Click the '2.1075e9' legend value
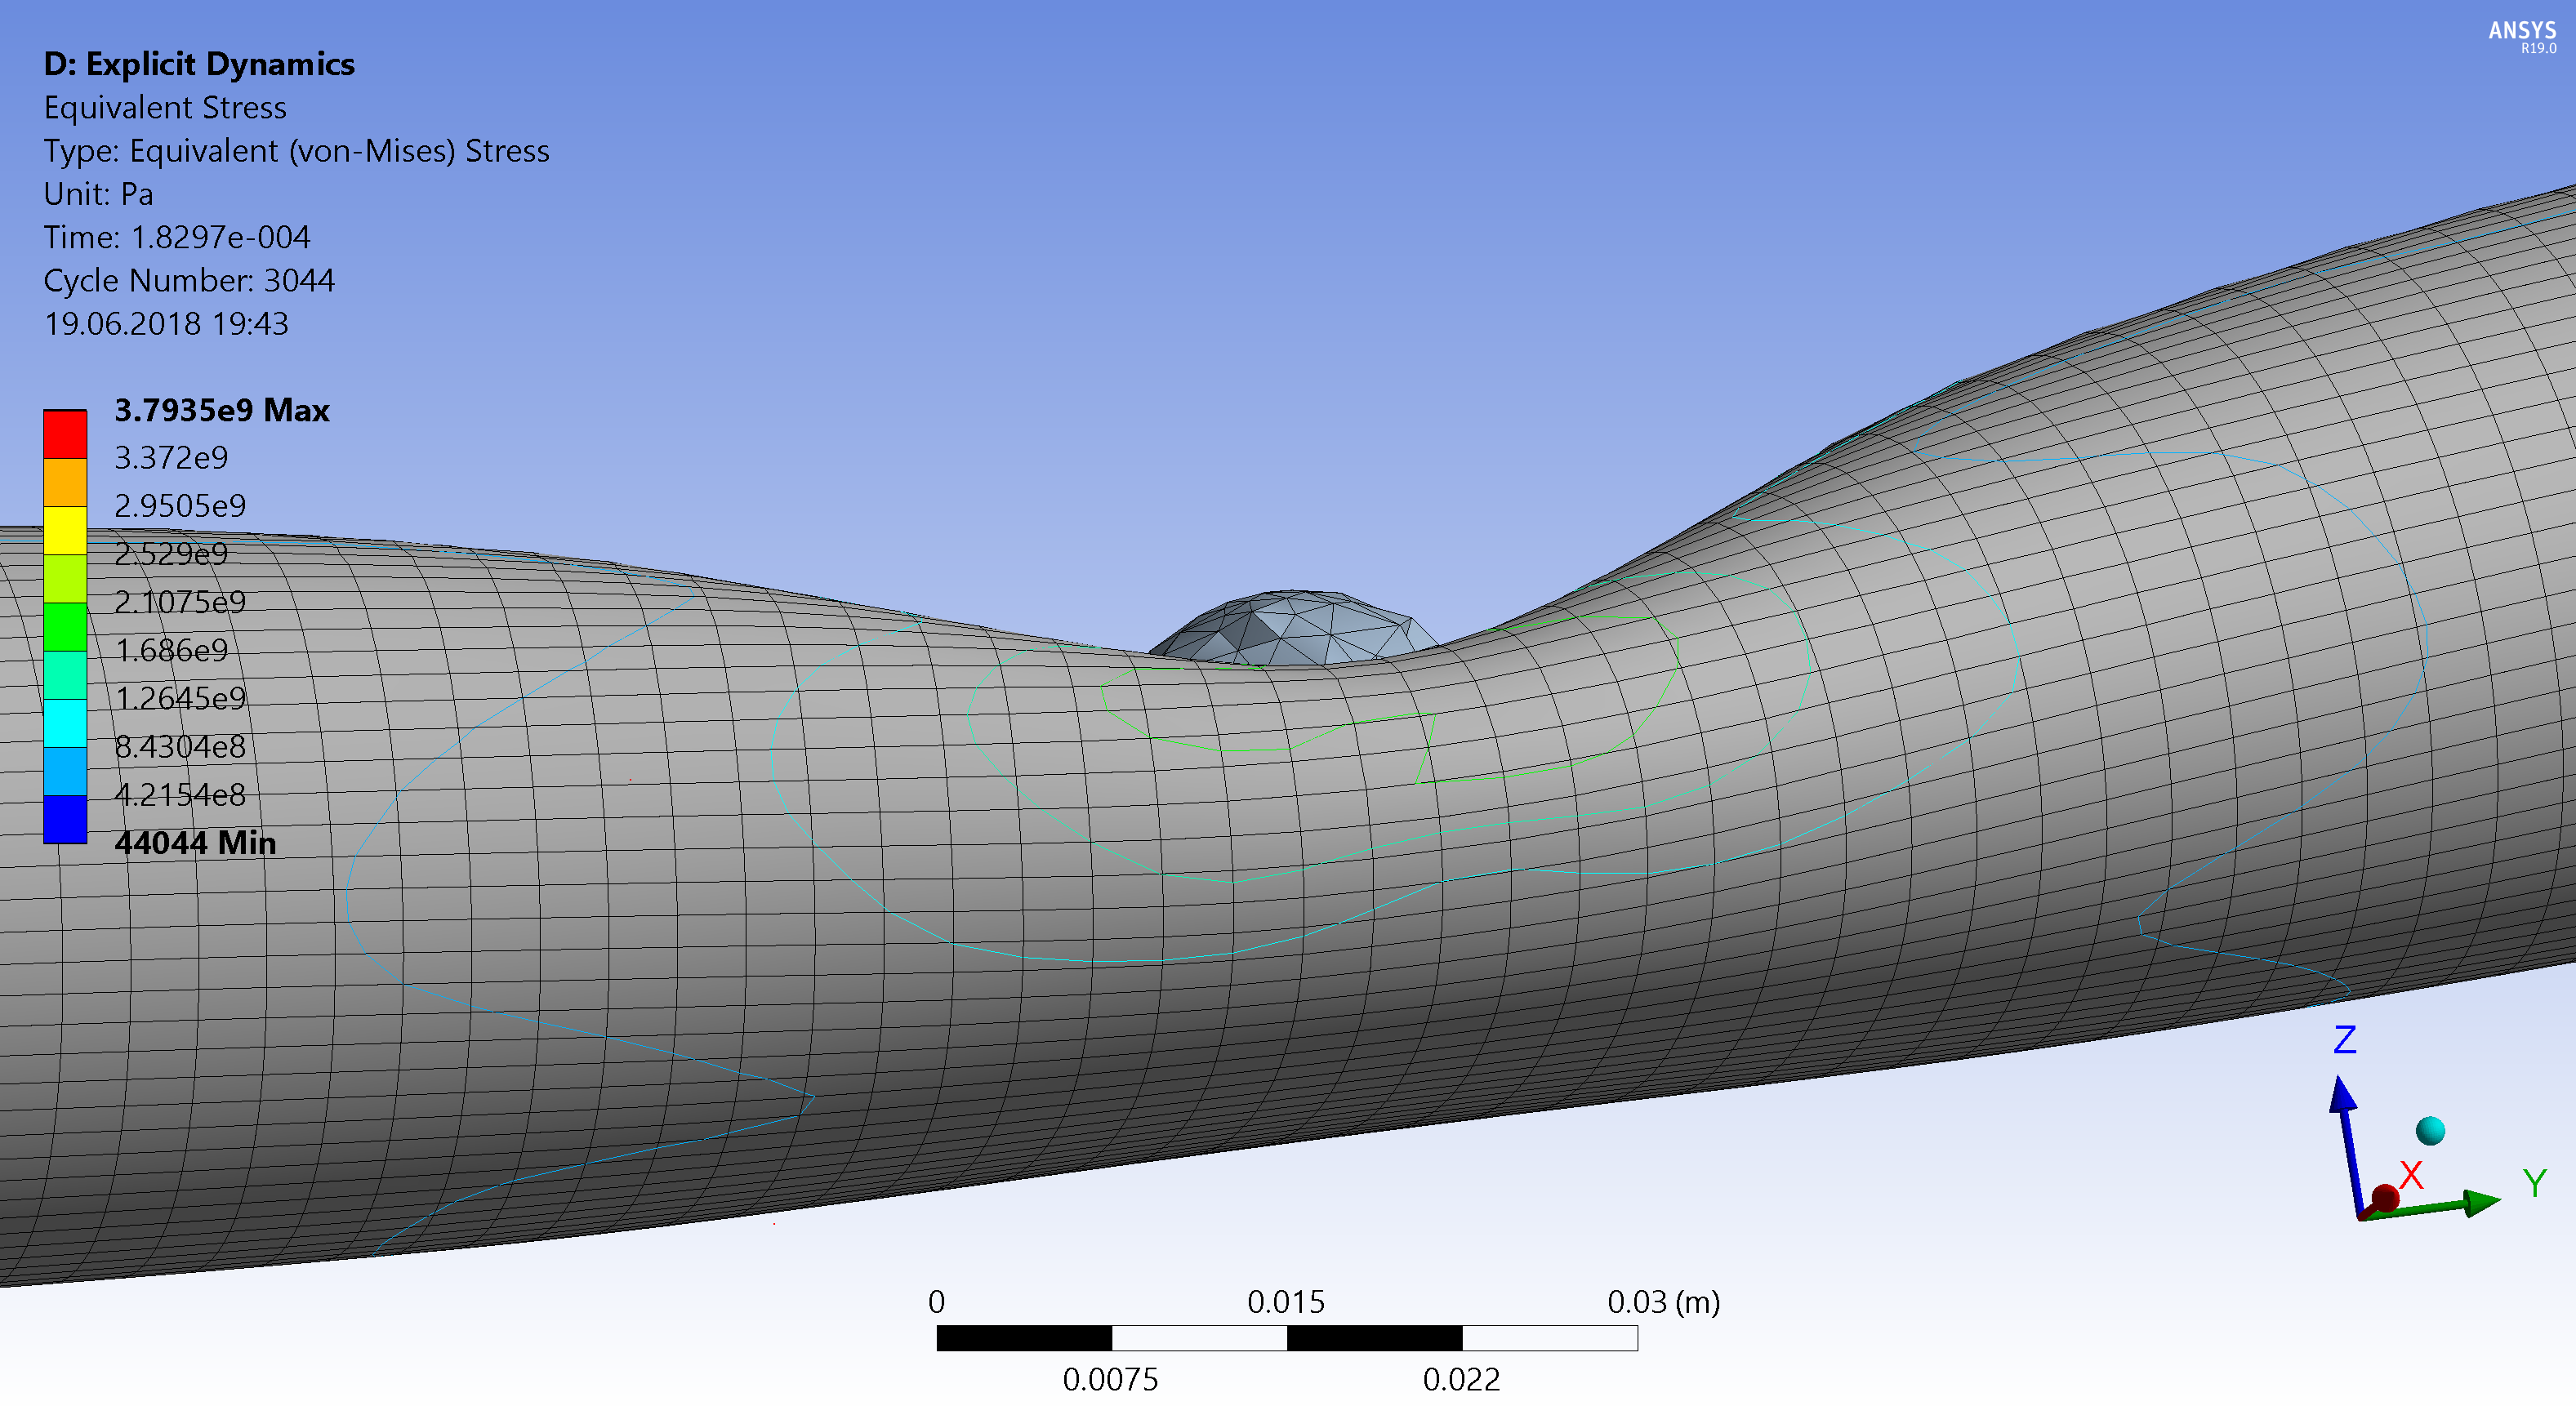 180,602
